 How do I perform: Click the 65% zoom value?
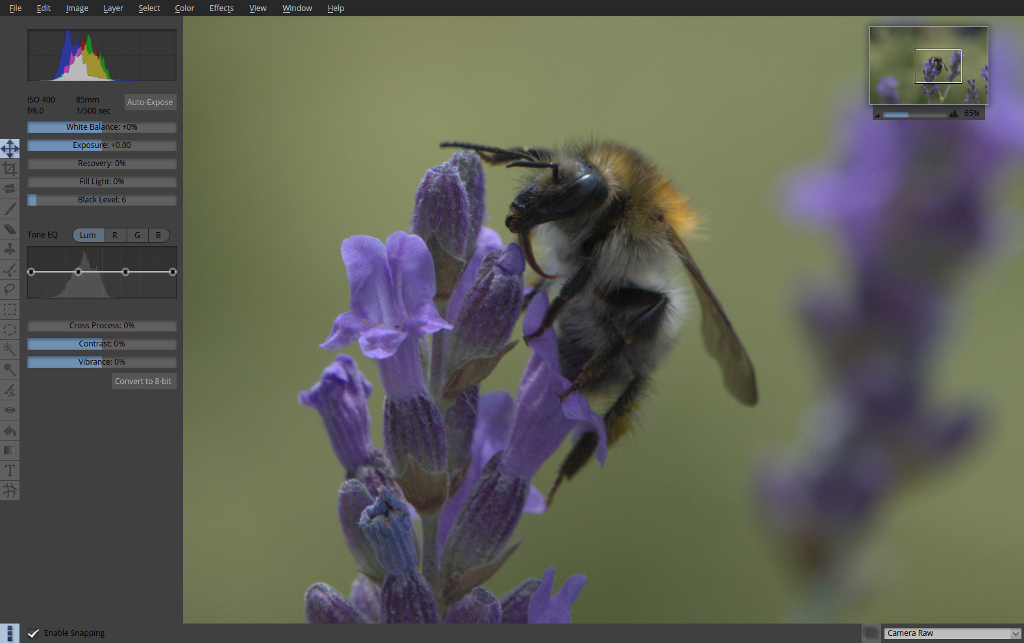coord(972,114)
